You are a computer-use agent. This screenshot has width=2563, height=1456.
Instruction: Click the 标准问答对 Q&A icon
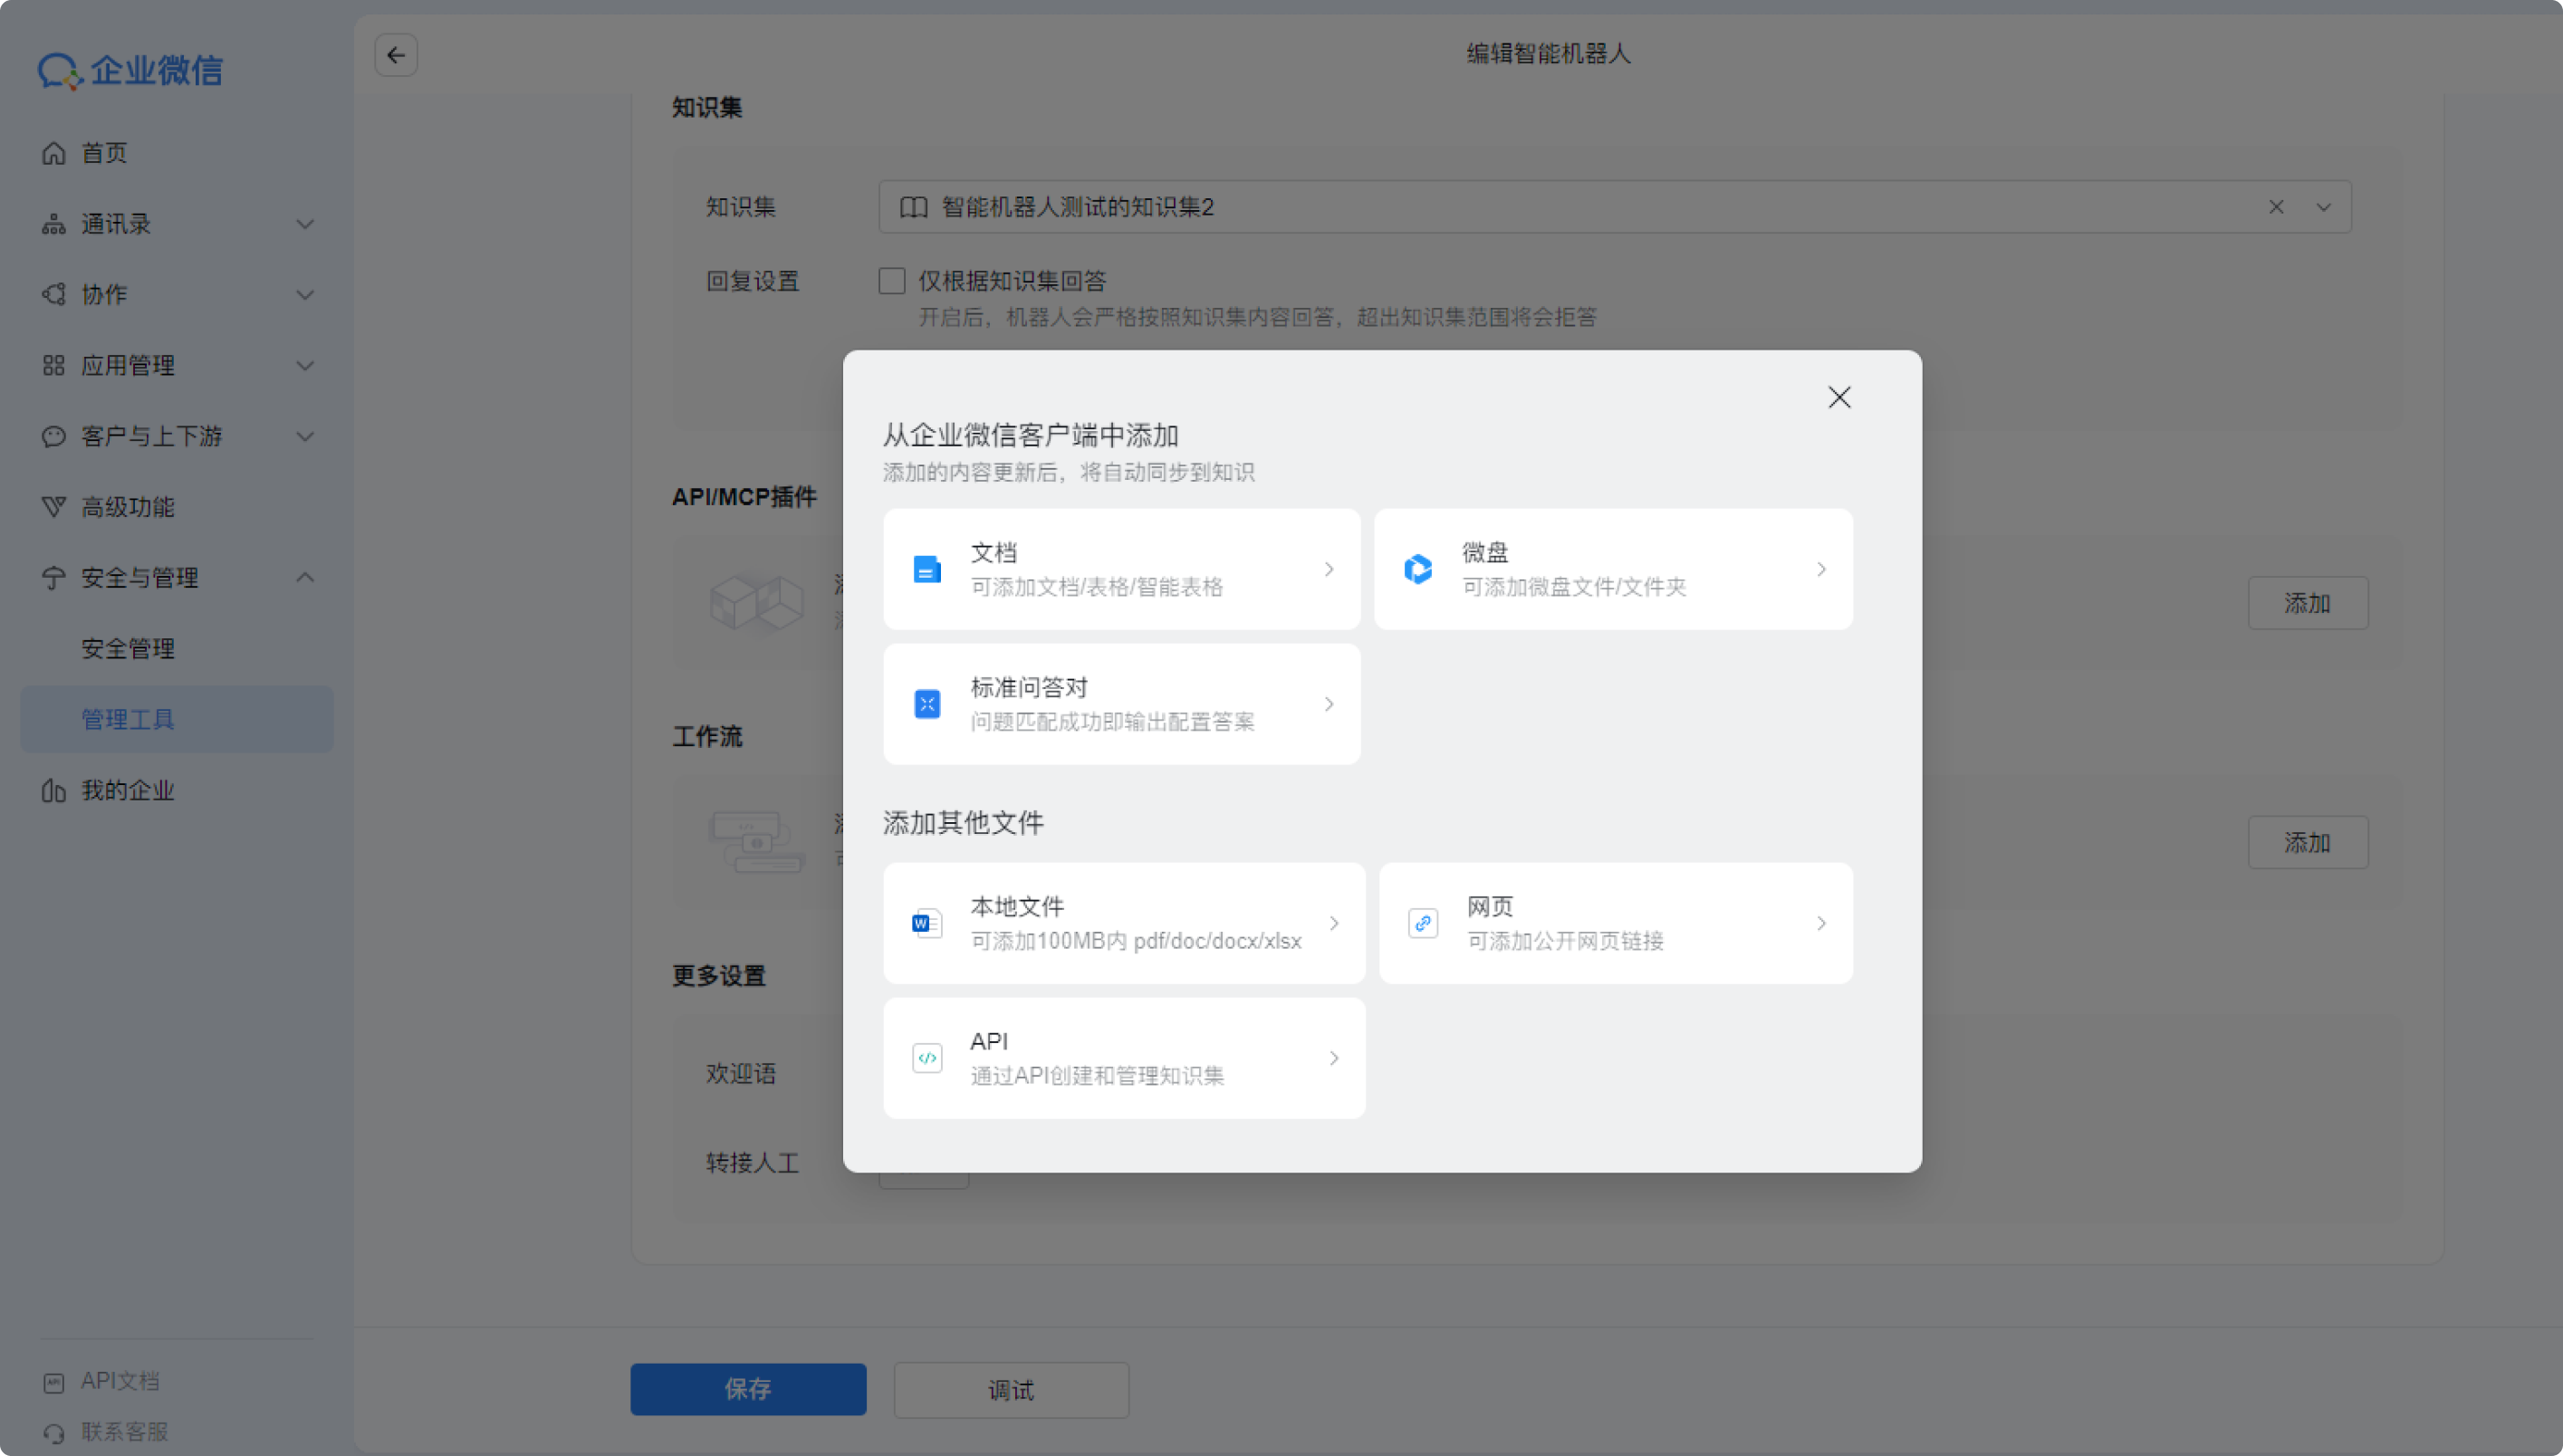click(x=927, y=704)
